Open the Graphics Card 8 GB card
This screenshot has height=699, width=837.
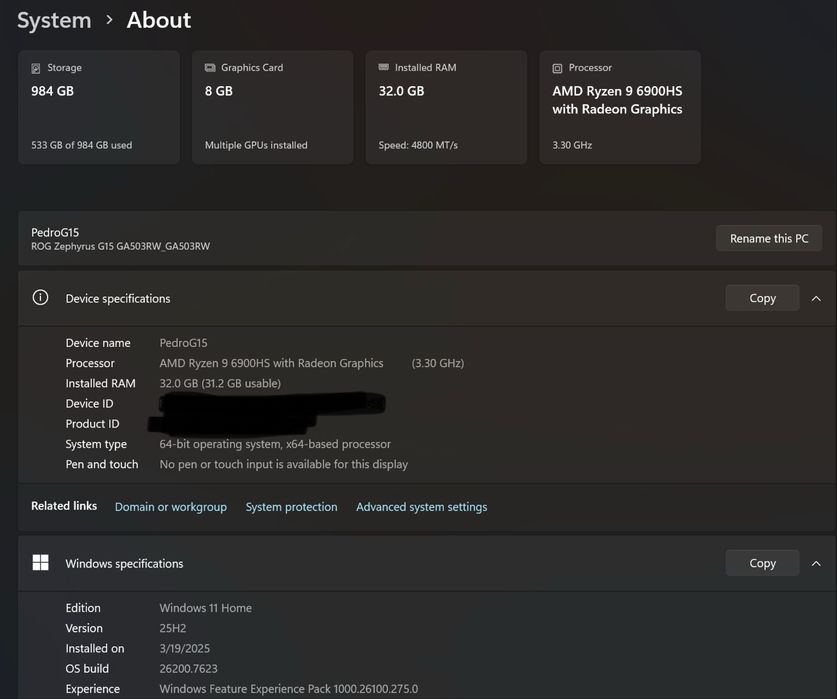click(272, 107)
